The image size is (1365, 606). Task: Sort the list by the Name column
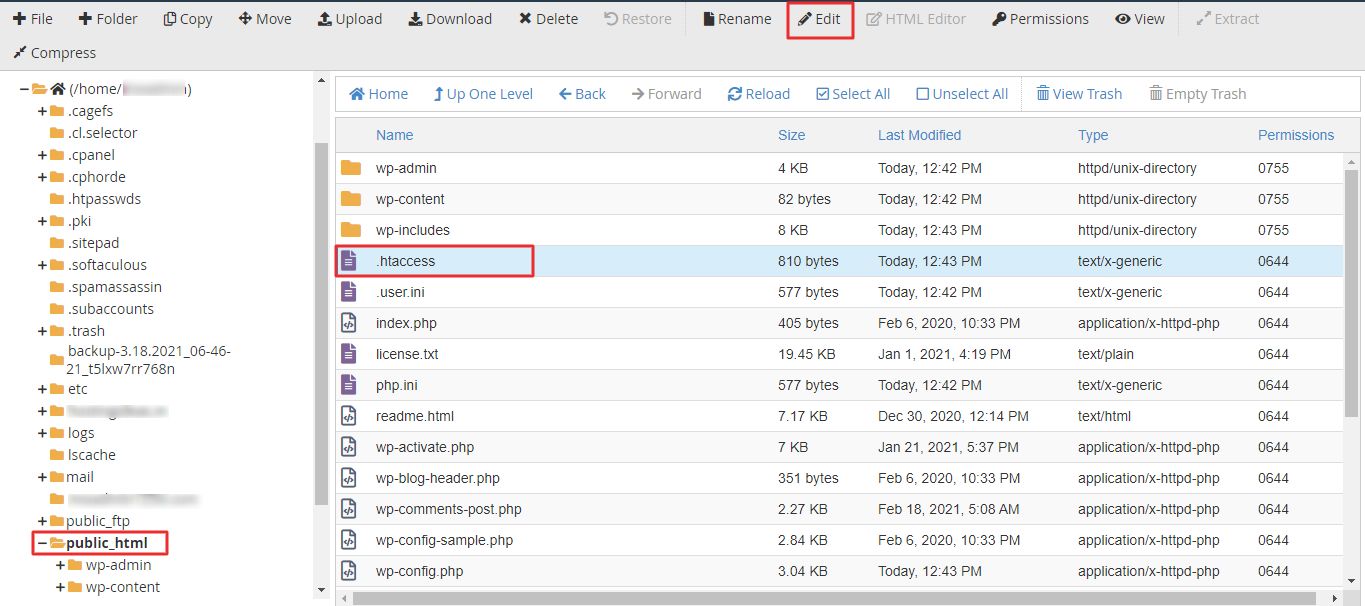point(394,135)
